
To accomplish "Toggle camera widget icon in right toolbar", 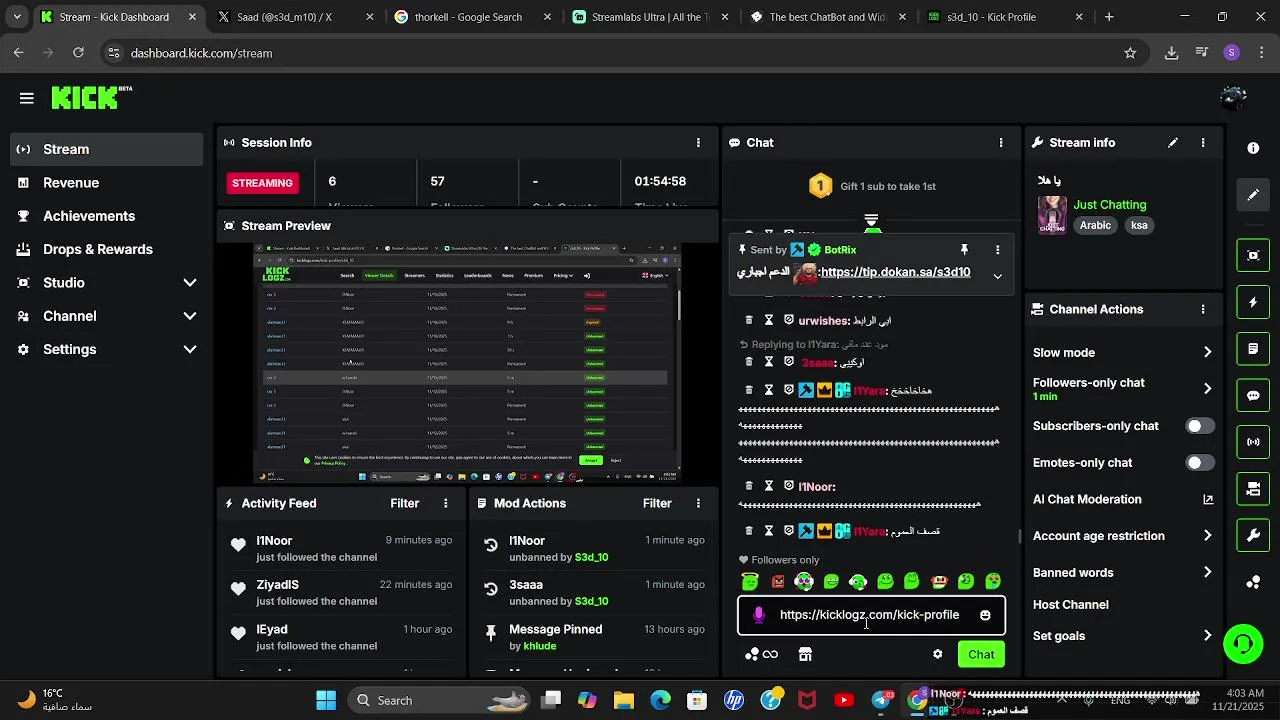I will (1253, 489).
